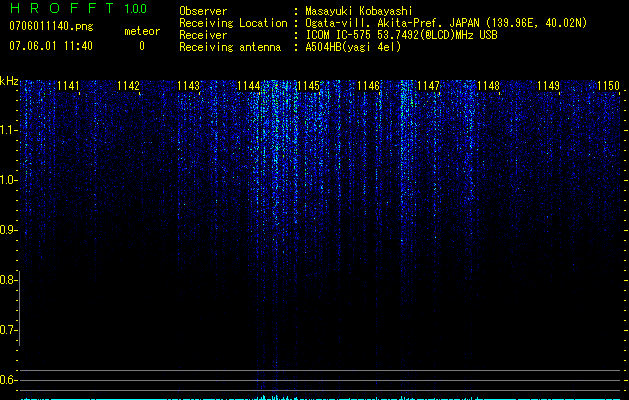Select observer name Masayuki Kobayashi
Image resolution: width=629 pixels, height=400 pixels.
359,11
